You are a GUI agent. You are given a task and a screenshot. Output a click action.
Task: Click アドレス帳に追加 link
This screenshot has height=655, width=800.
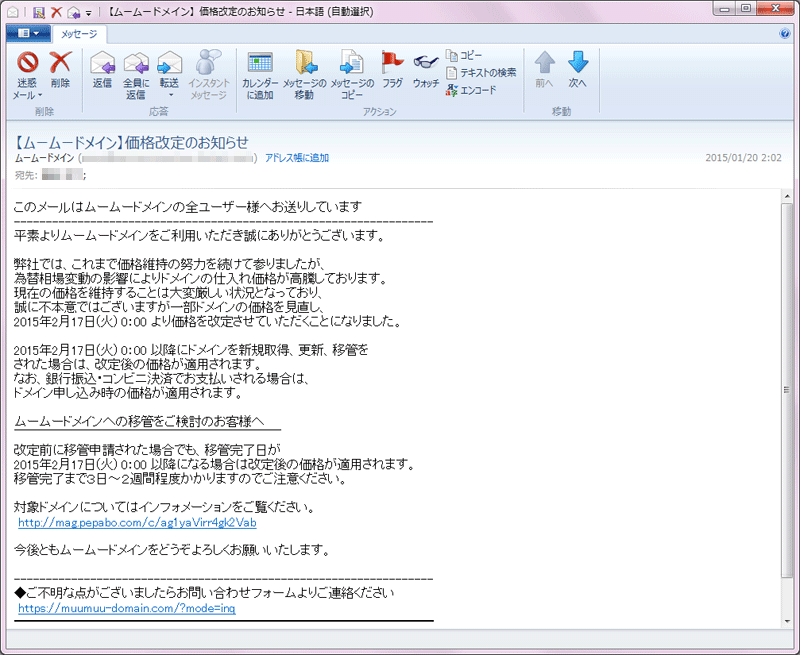[x=297, y=158]
